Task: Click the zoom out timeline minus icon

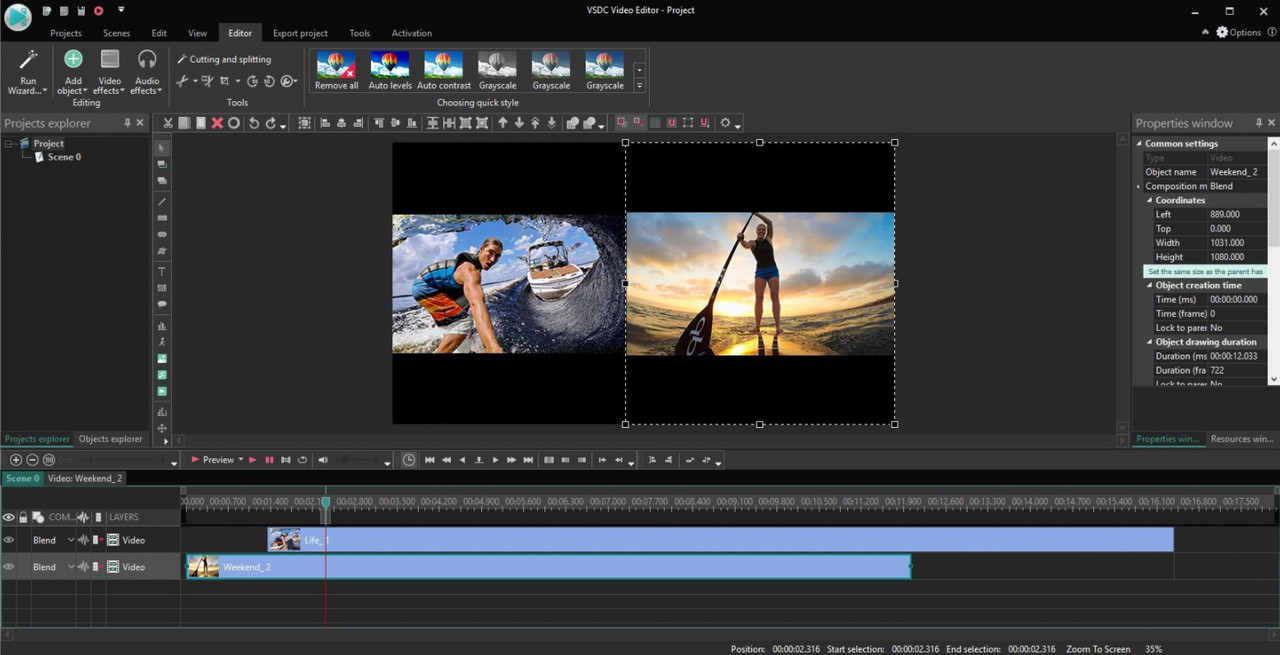Action: (32, 460)
